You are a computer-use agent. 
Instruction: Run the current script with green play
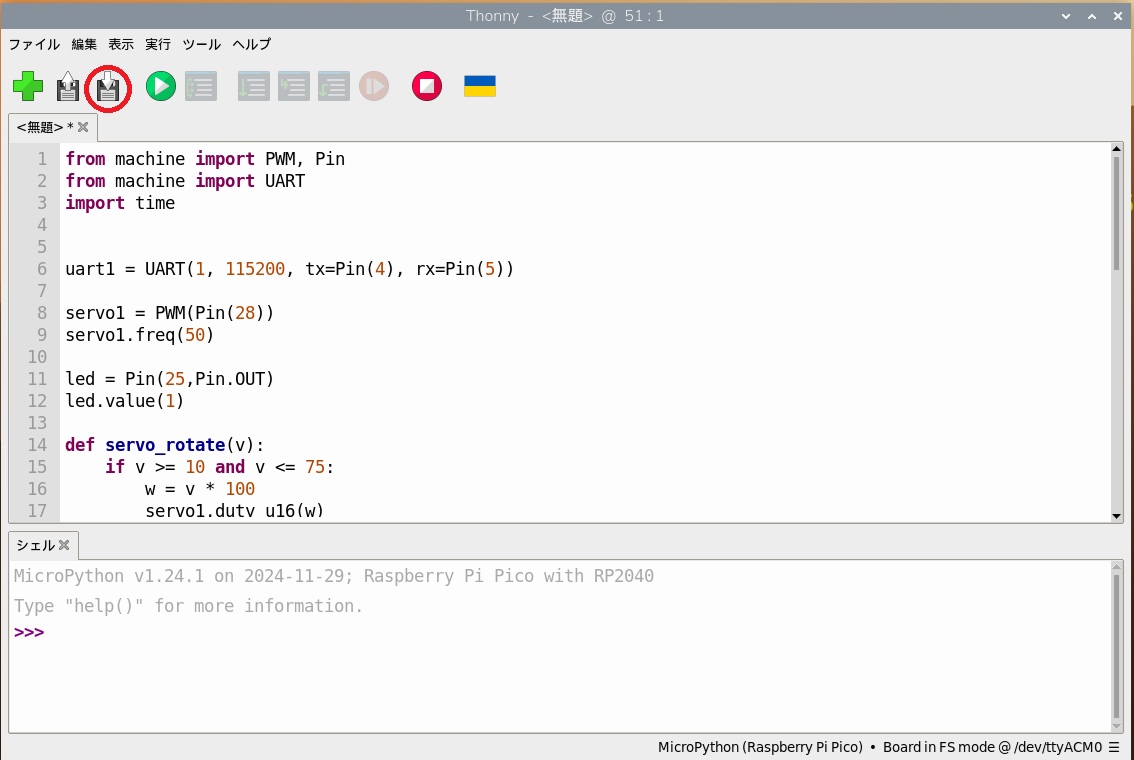coord(160,87)
